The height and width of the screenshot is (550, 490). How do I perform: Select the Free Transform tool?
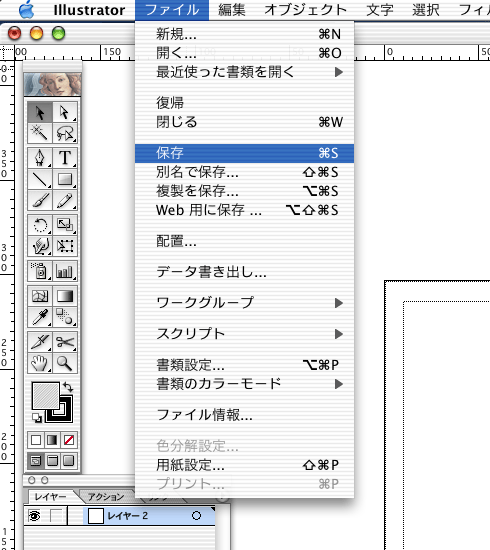point(65,246)
